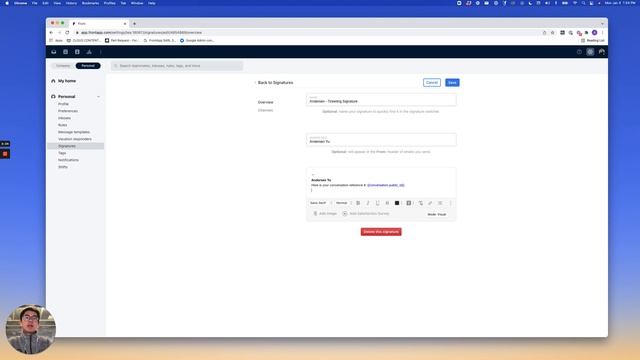Save the signature changes
Screen dimensions: 640x360
(x=452, y=82)
